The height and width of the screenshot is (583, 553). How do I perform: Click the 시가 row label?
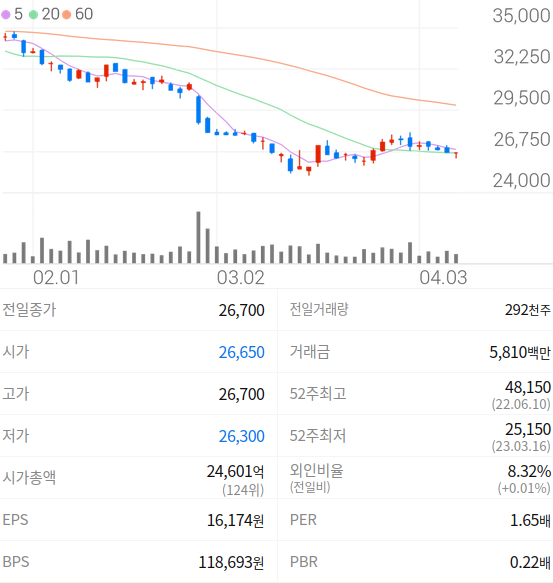point(16,352)
